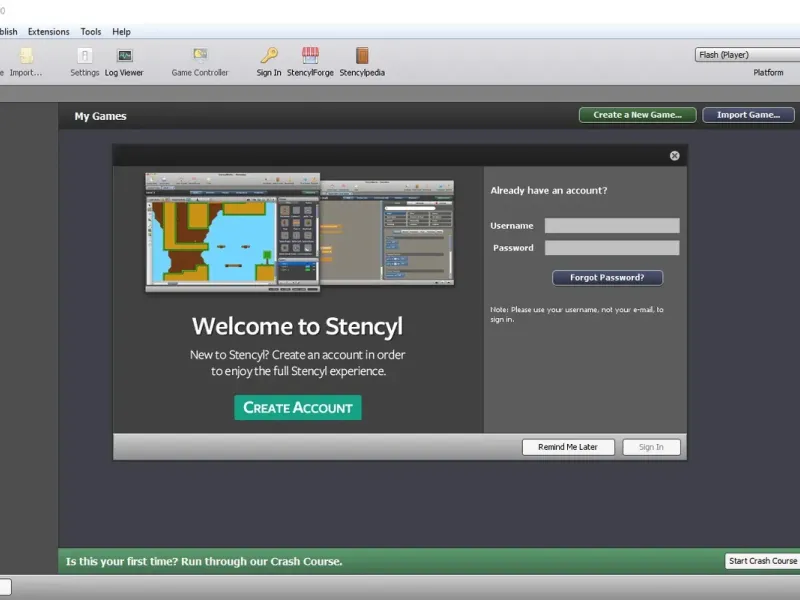Viewport: 800px width, 600px height.
Task: Click the Sign In dialog button
Action: 651,447
